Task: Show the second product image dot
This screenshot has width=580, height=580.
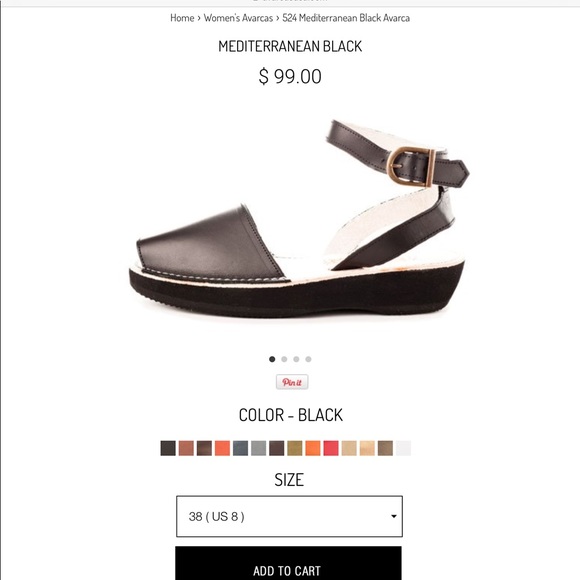Action: [284, 359]
